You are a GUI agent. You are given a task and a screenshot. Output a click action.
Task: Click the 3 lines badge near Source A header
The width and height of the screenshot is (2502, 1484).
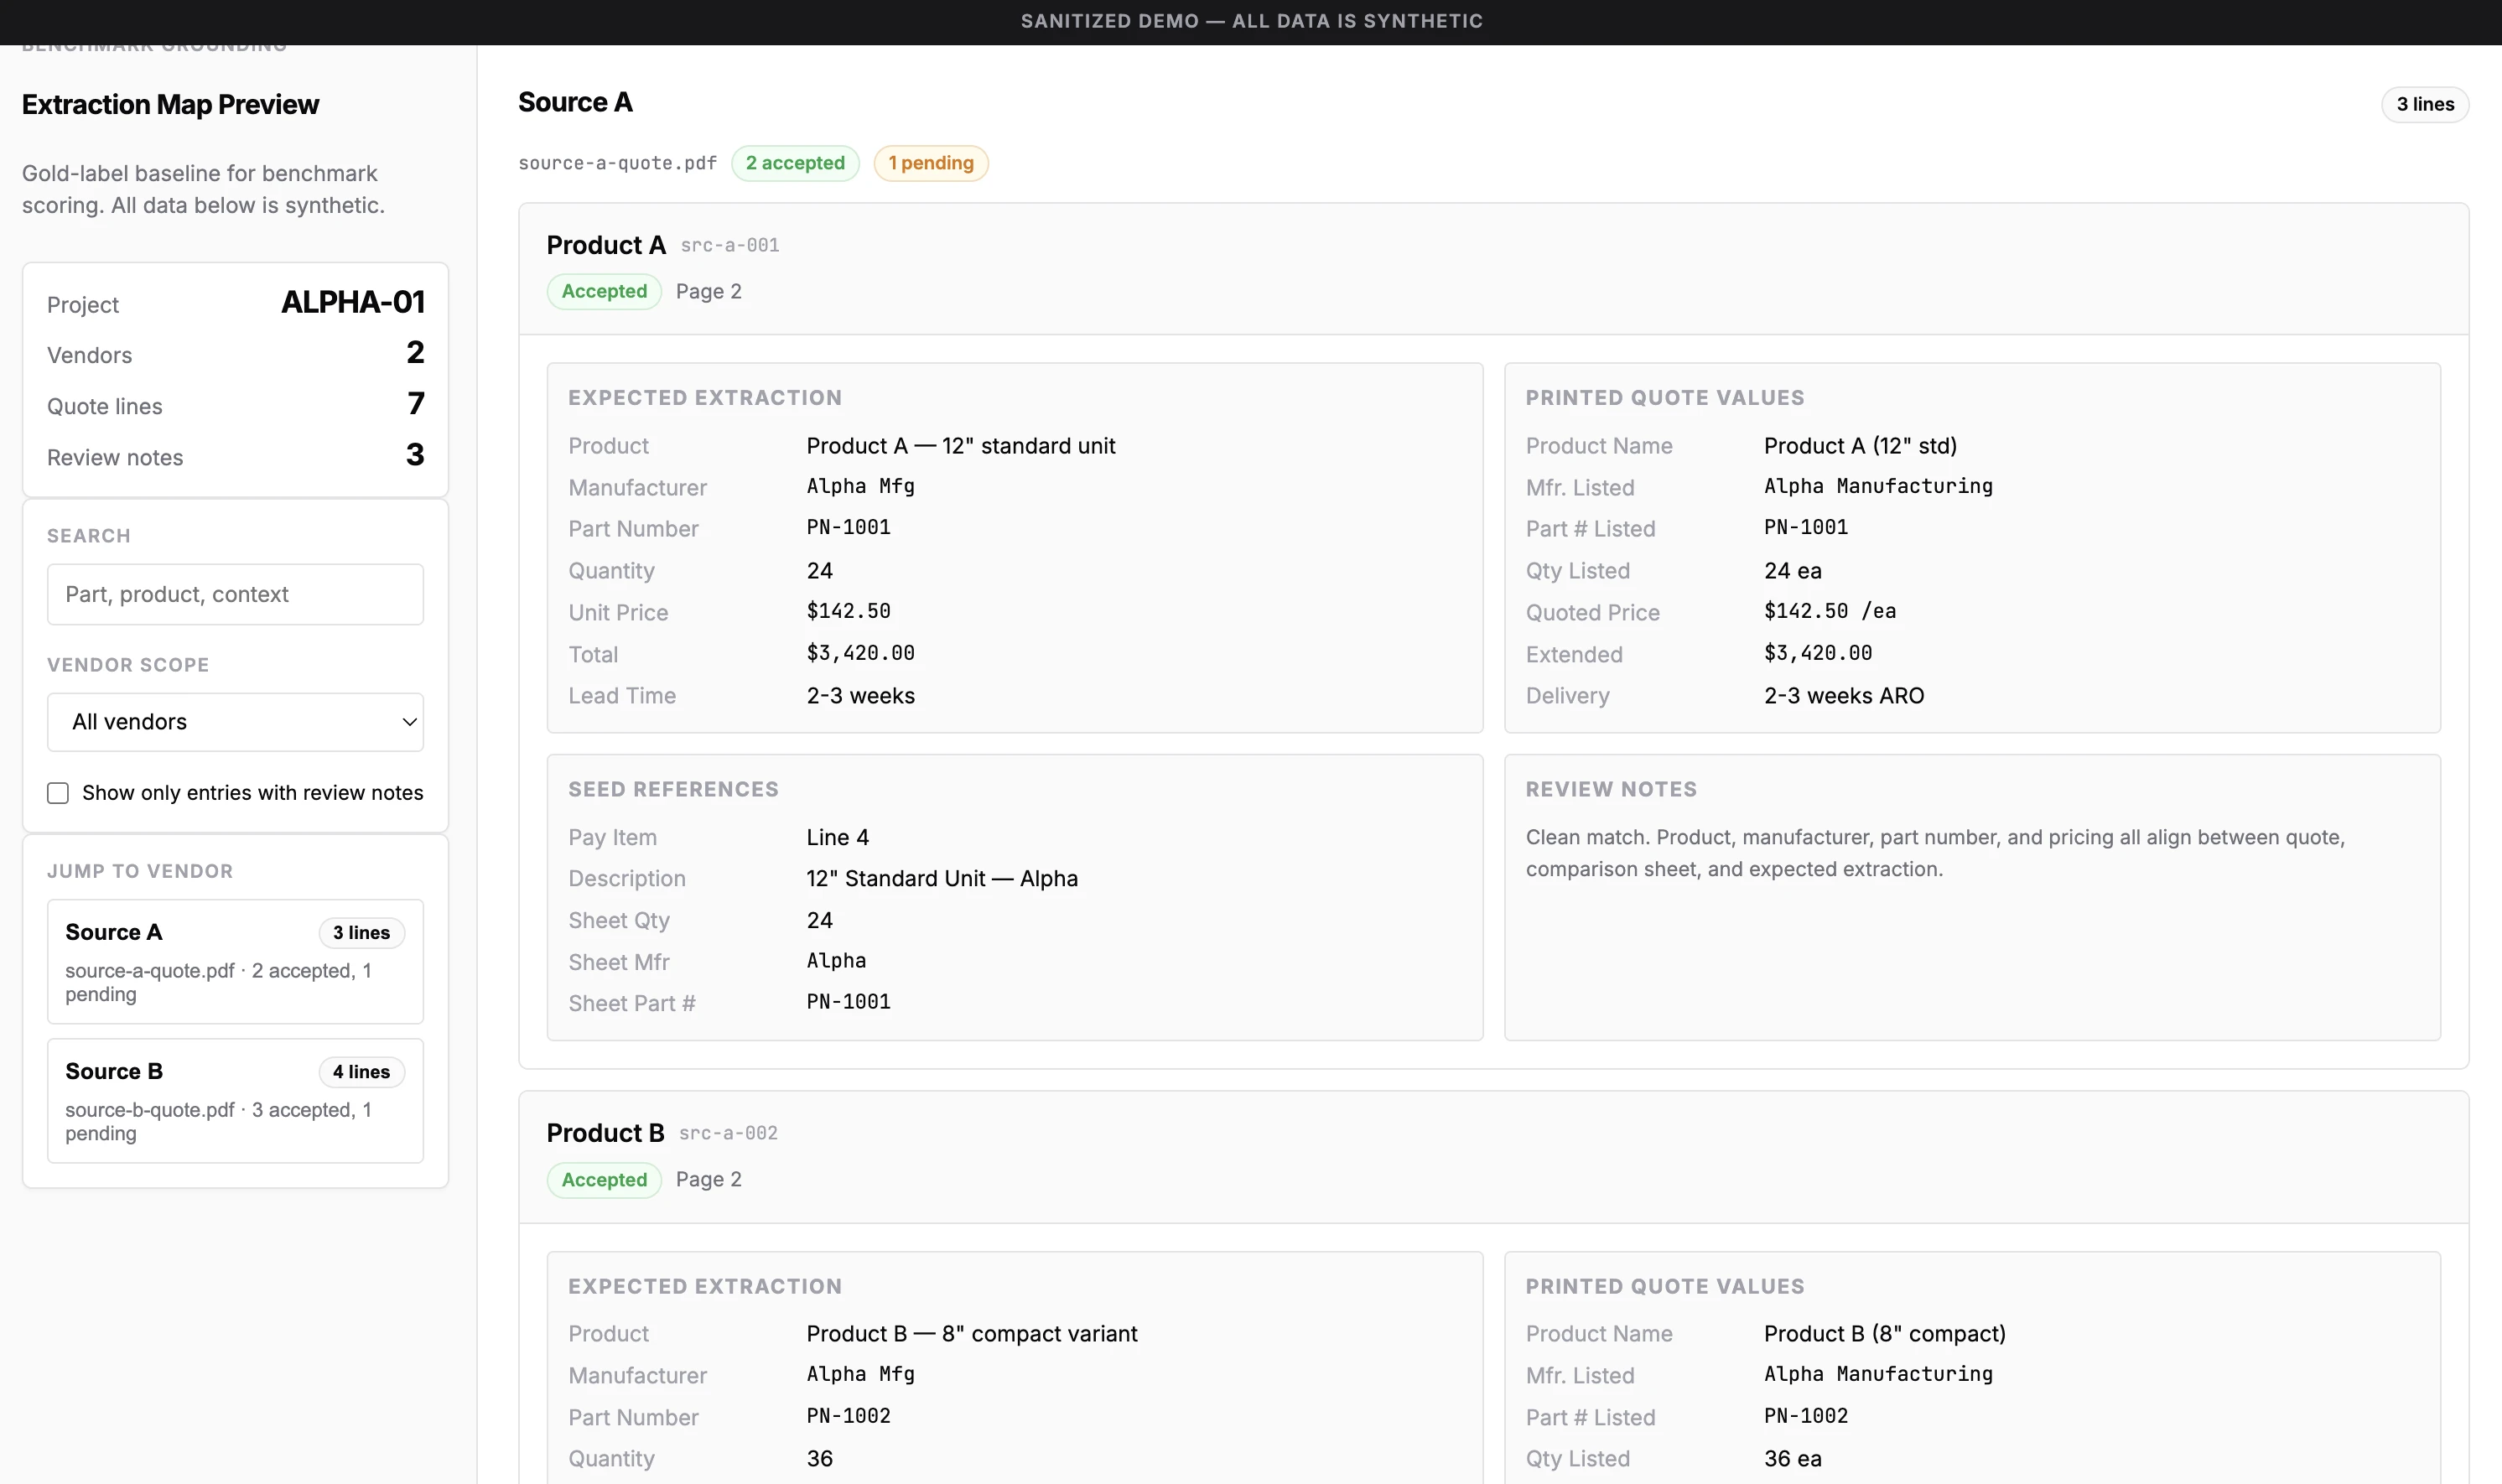2424,103
